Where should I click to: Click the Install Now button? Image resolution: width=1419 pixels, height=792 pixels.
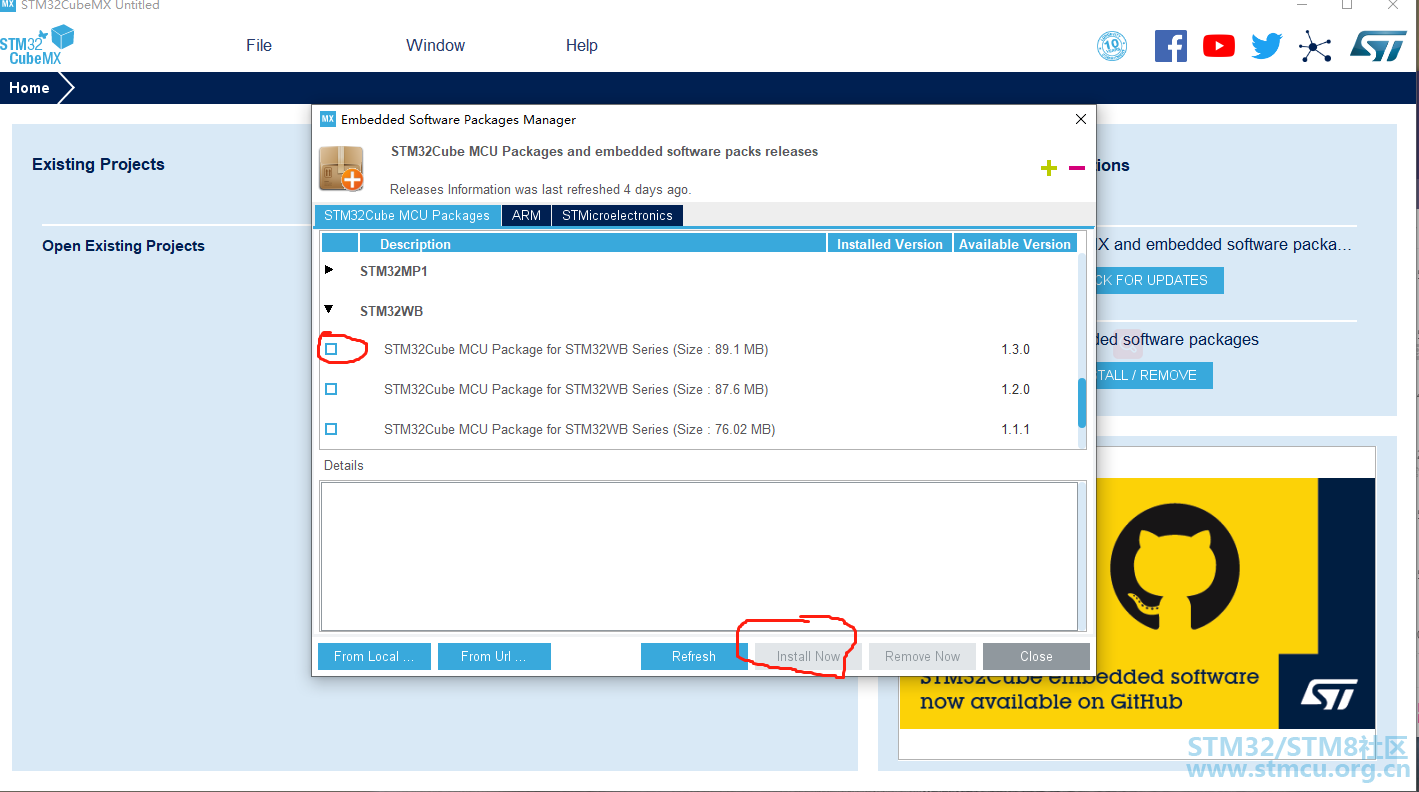pyautogui.click(x=808, y=656)
